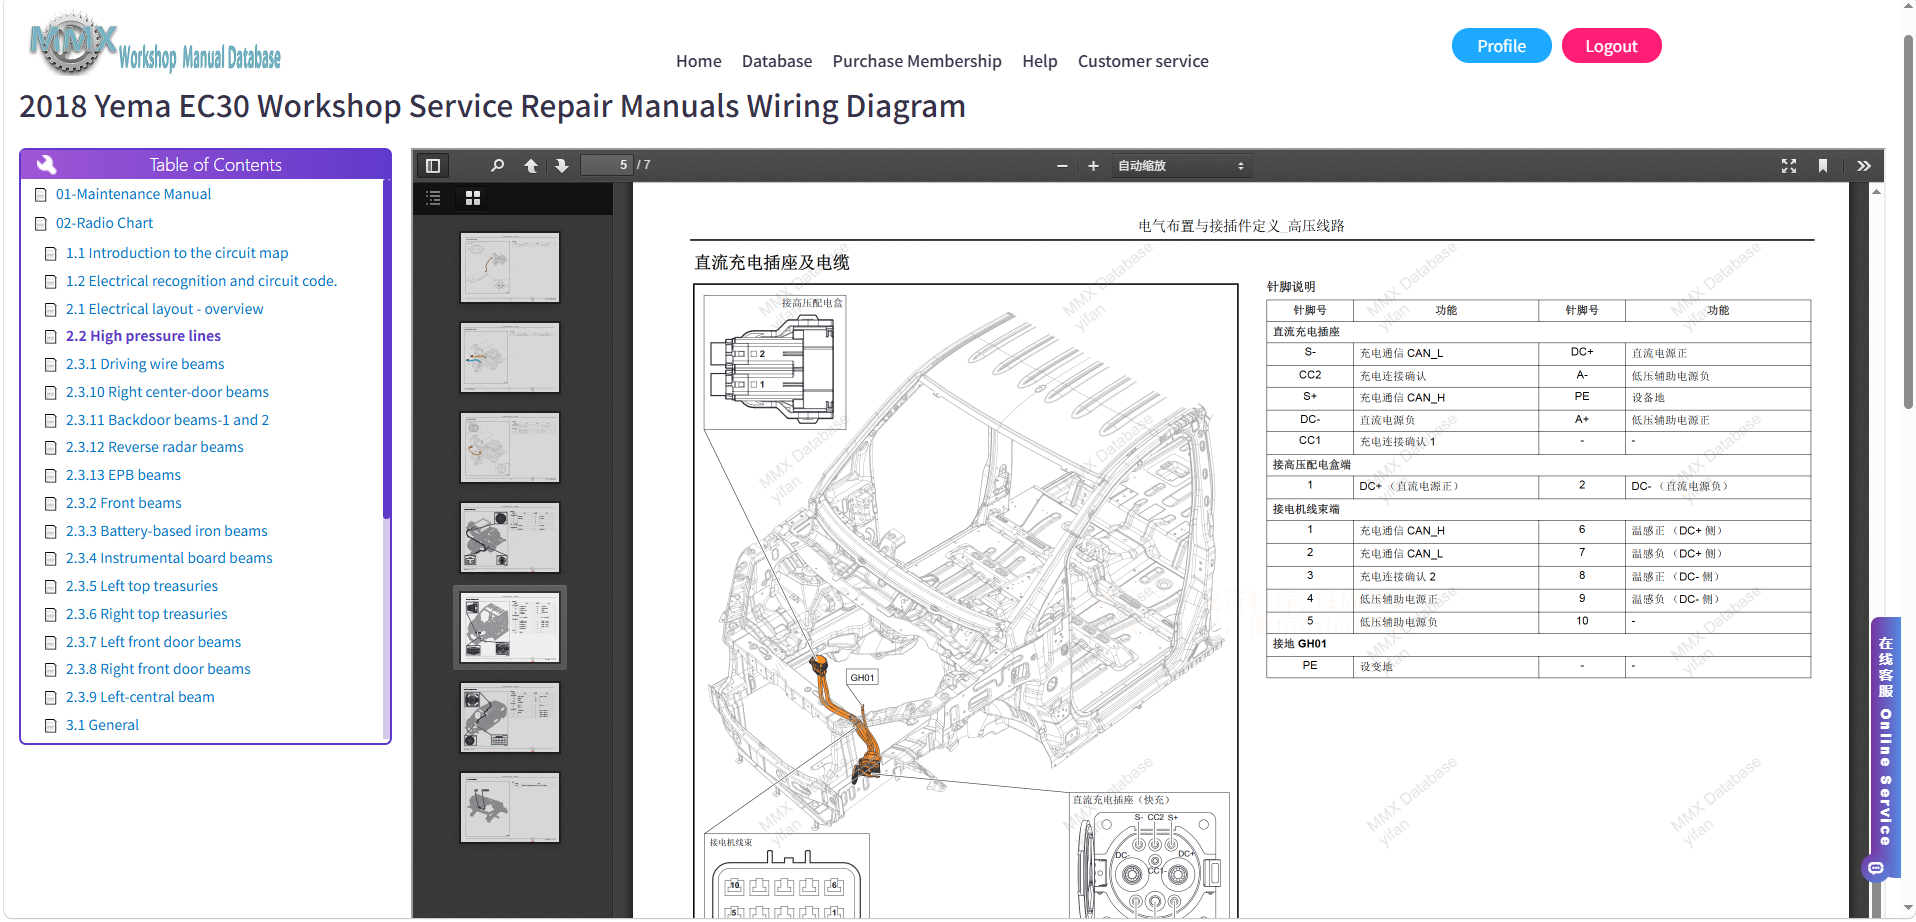The image size is (1916, 922).
Task: Click the wrench icon in Table of Contents header
Action: pyautogui.click(x=46, y=165)
